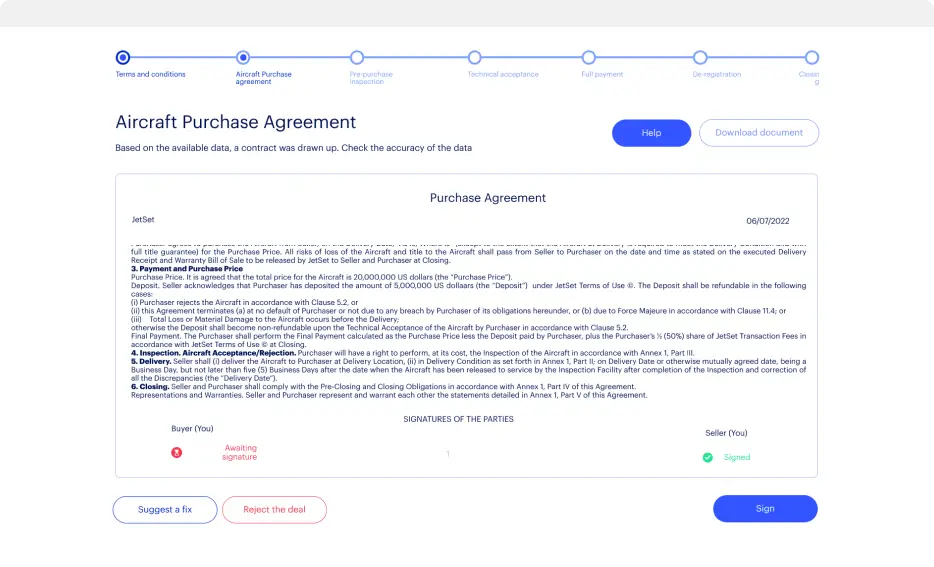The height and width of the screenshot is (567, 934).
Task: Click the Payment and Purchase Price clause heading
Action: coord(187,269)
